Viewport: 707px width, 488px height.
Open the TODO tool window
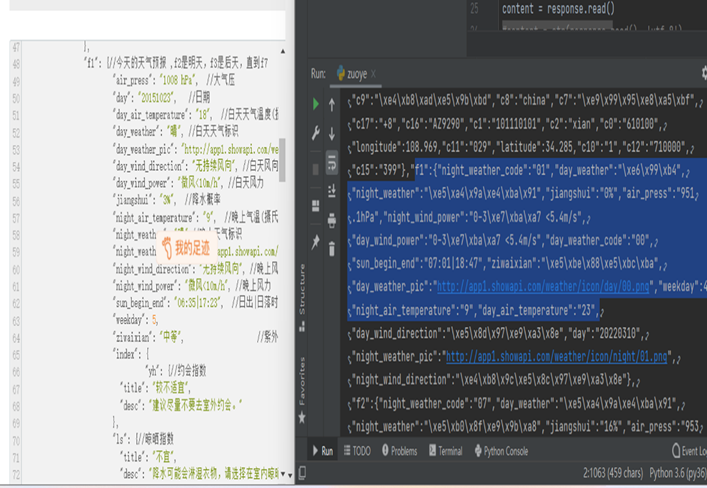pos(357,451)
